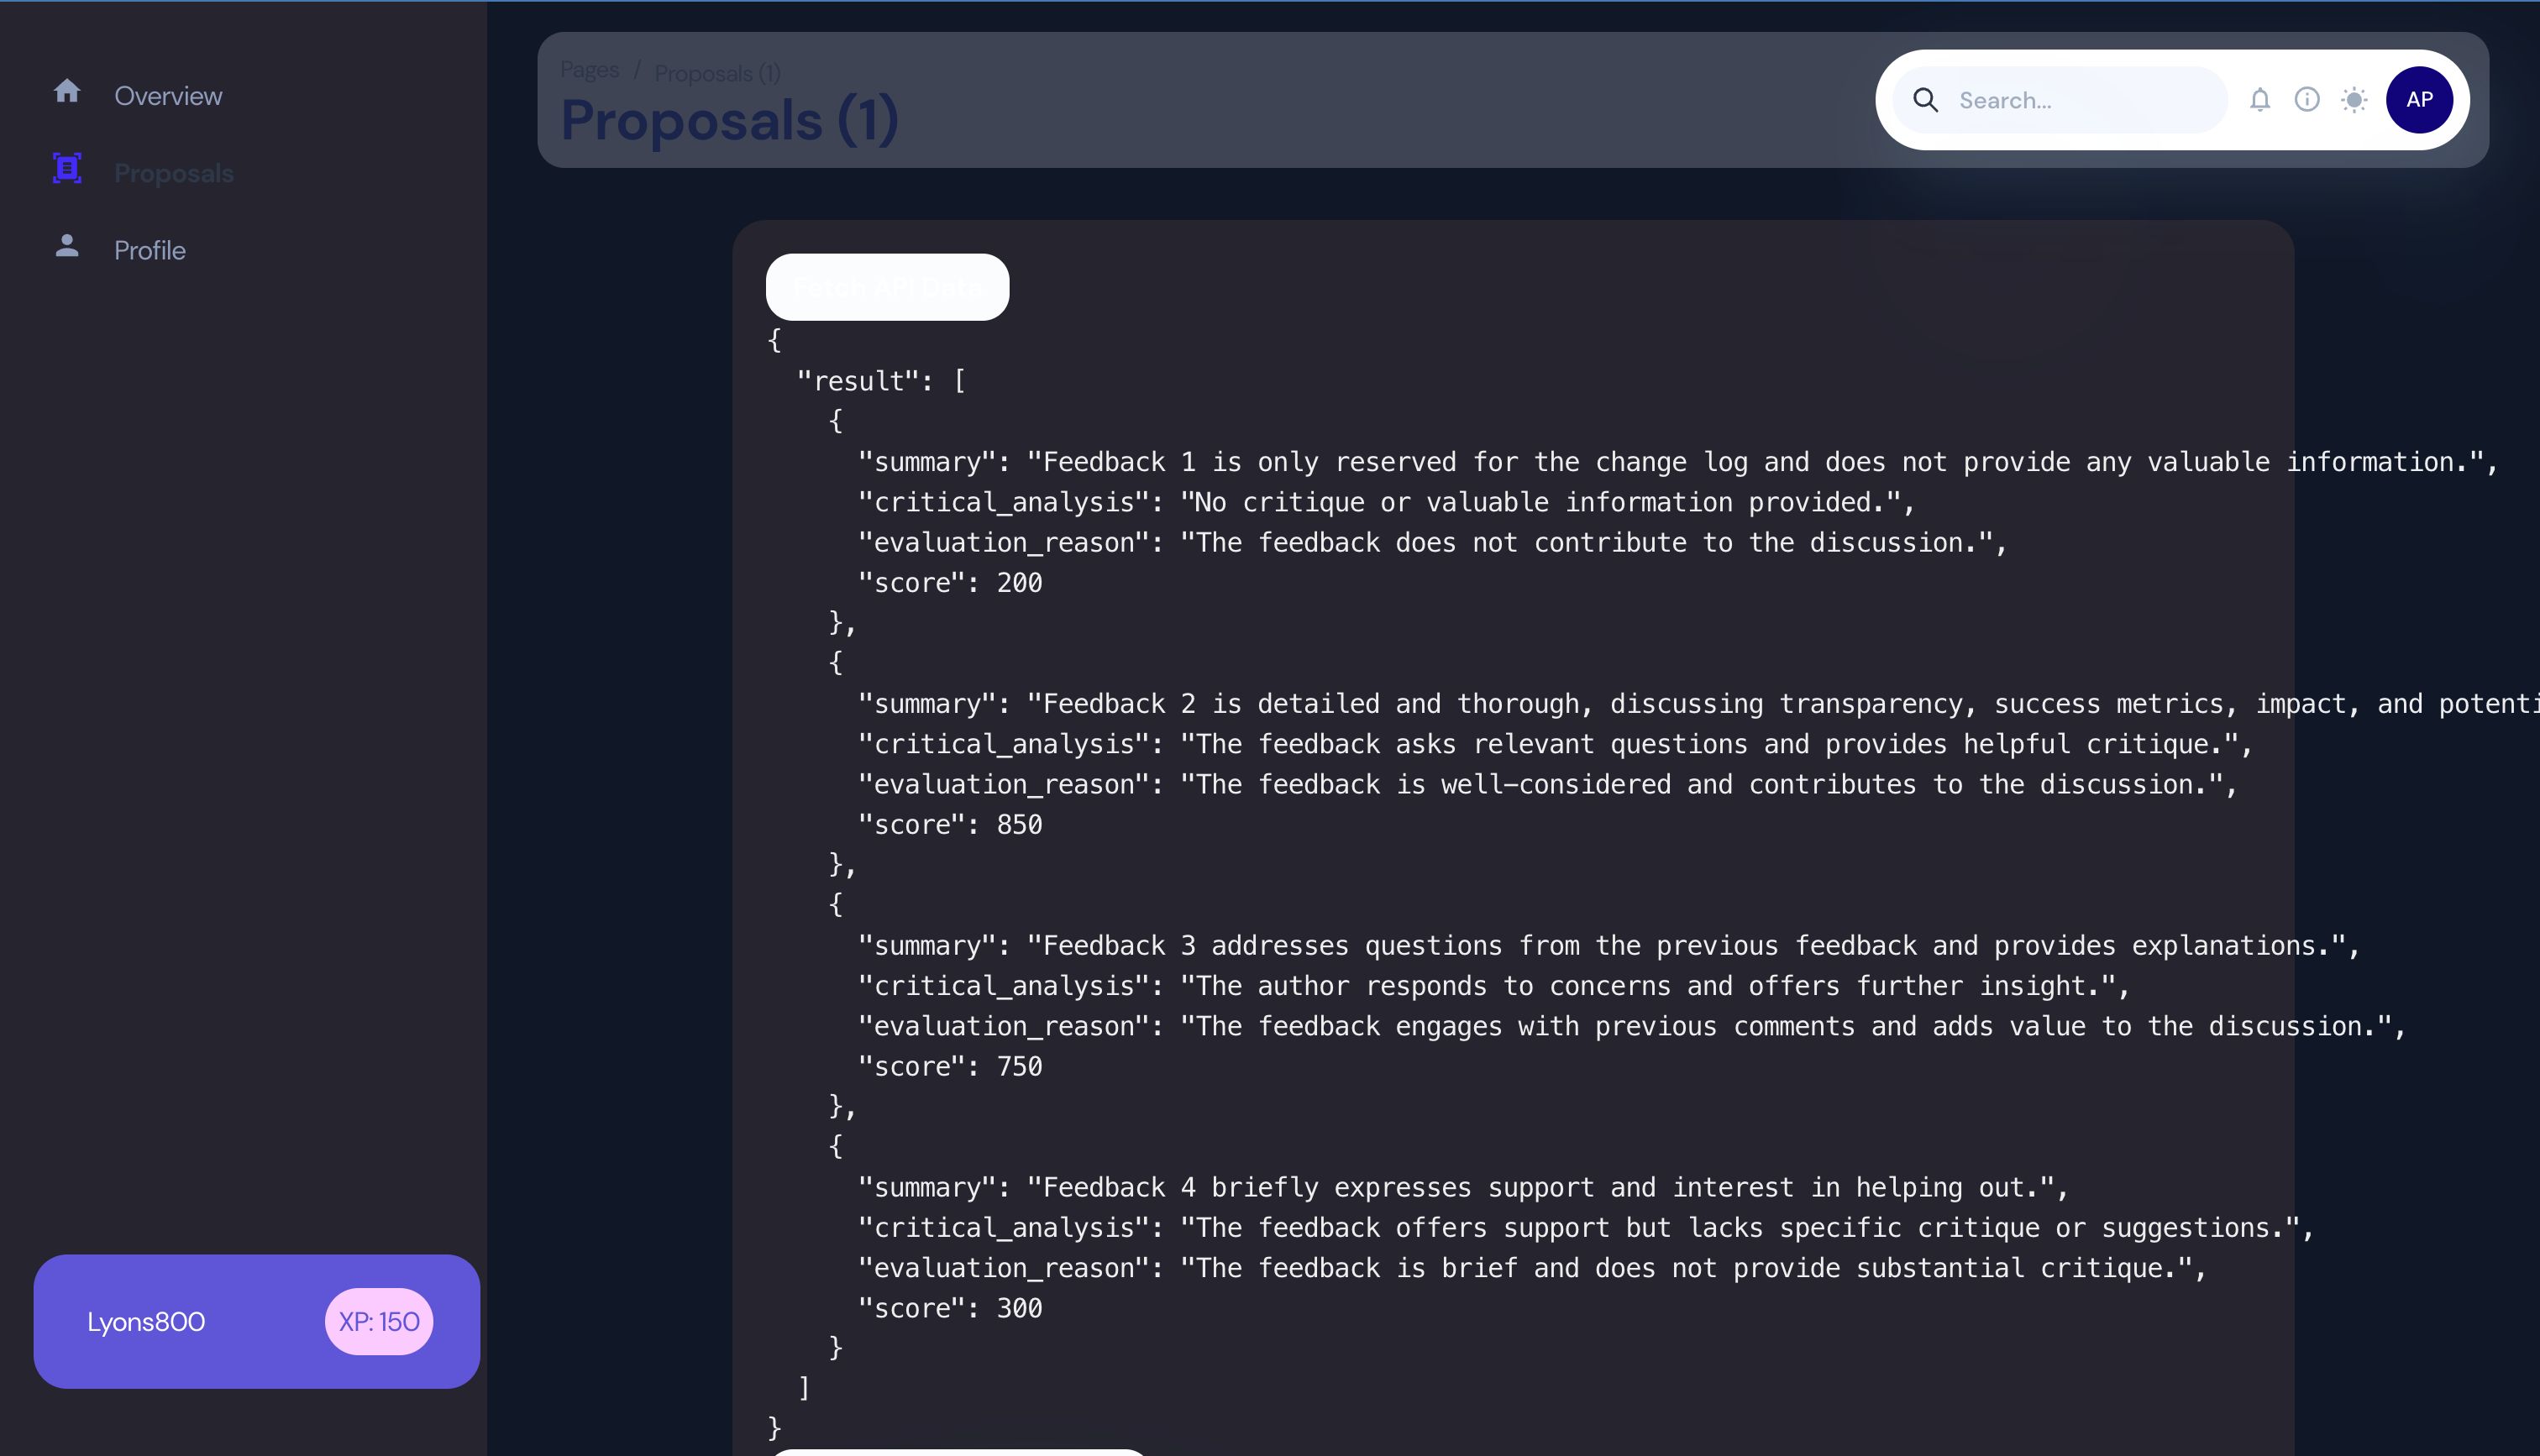Click the info/help circle icon
This screenshot has height=1456, width=2540.
click(x=2306, y=99)
